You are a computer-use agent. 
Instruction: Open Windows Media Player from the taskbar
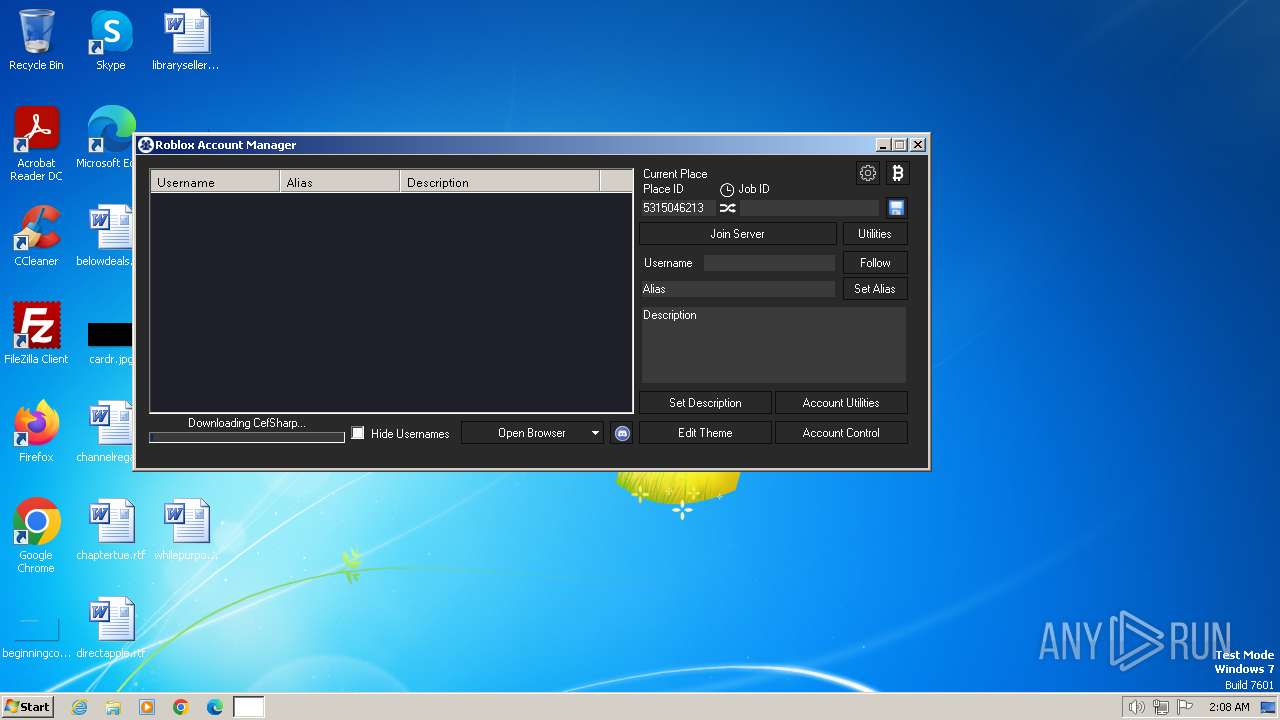(x=147, y=707)
